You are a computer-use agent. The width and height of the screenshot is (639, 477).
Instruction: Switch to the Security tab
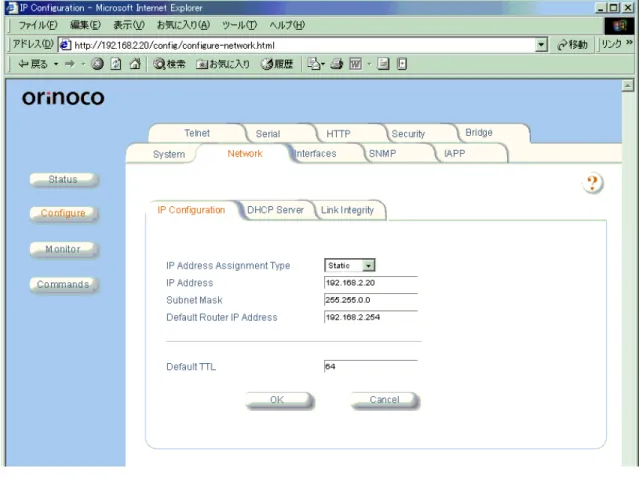coord(408,134)
